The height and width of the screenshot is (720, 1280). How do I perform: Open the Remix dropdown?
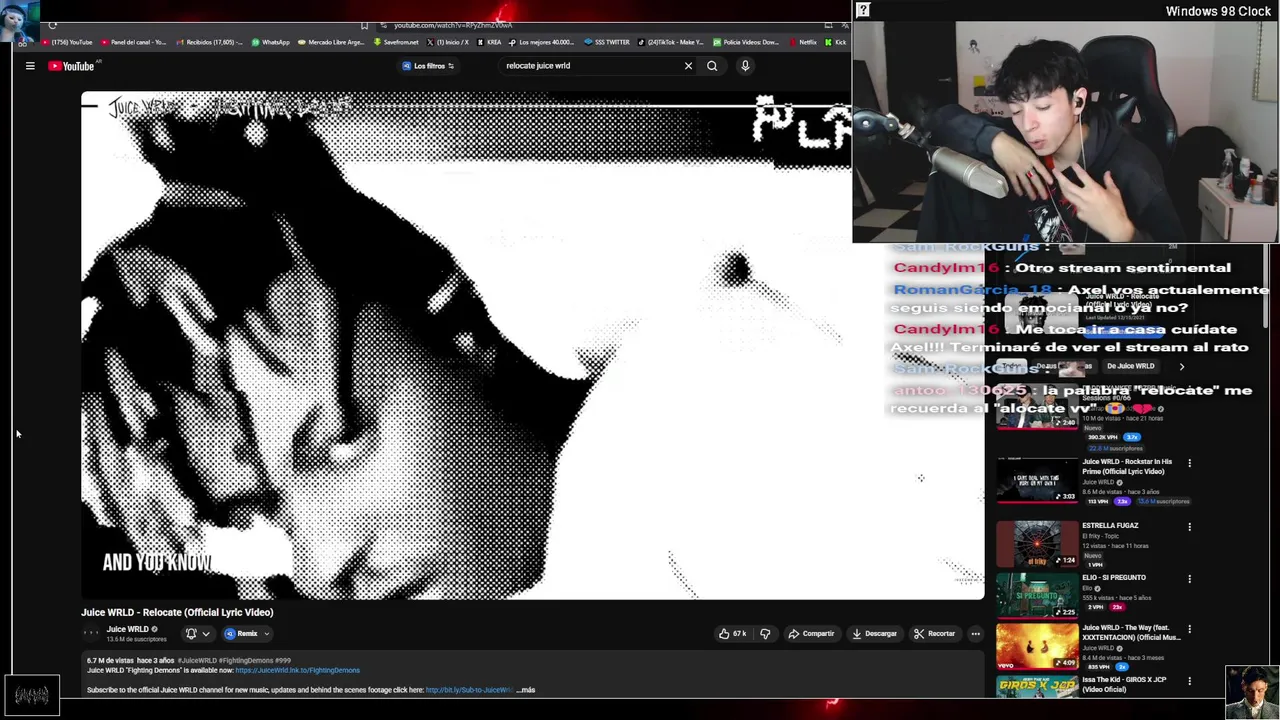tap(247, 633)
